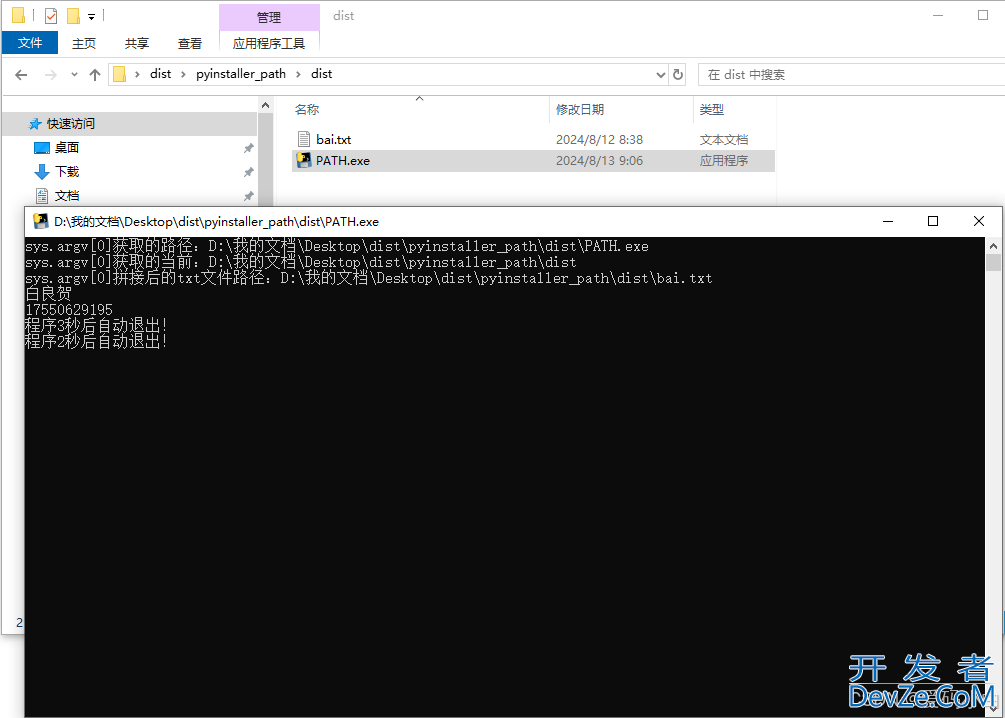Click the search box 在 dist 中搜索
Screen dimensions: 1005x718
point(851,75)
